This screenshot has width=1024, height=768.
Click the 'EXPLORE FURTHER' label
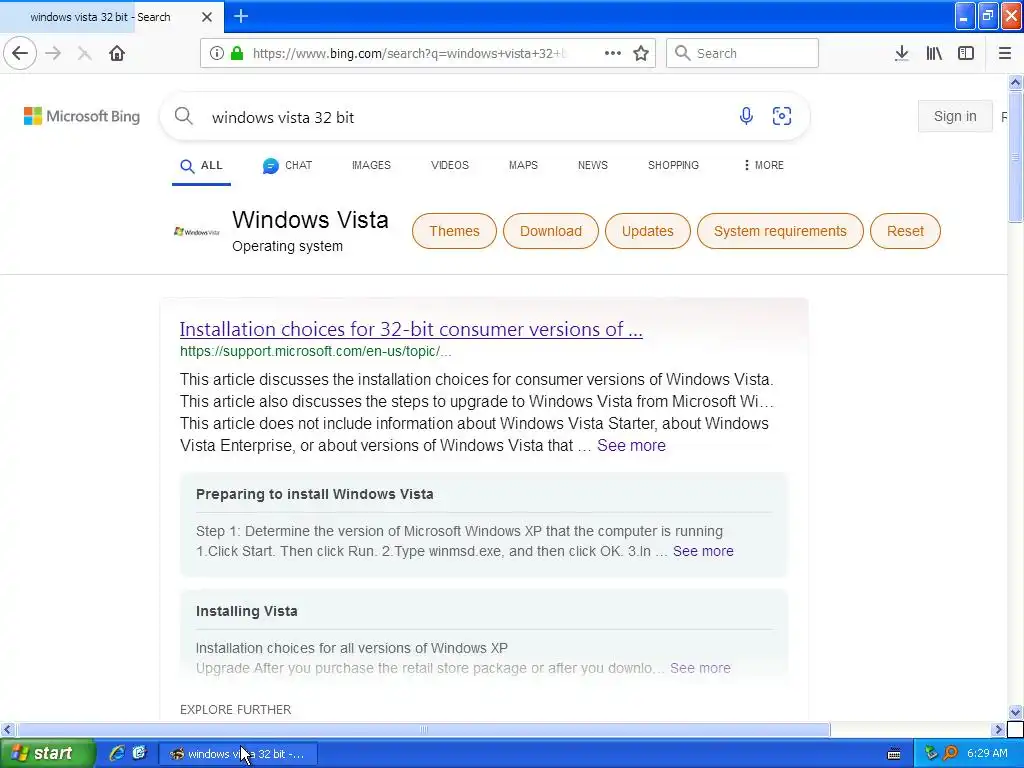coord(235,709)
